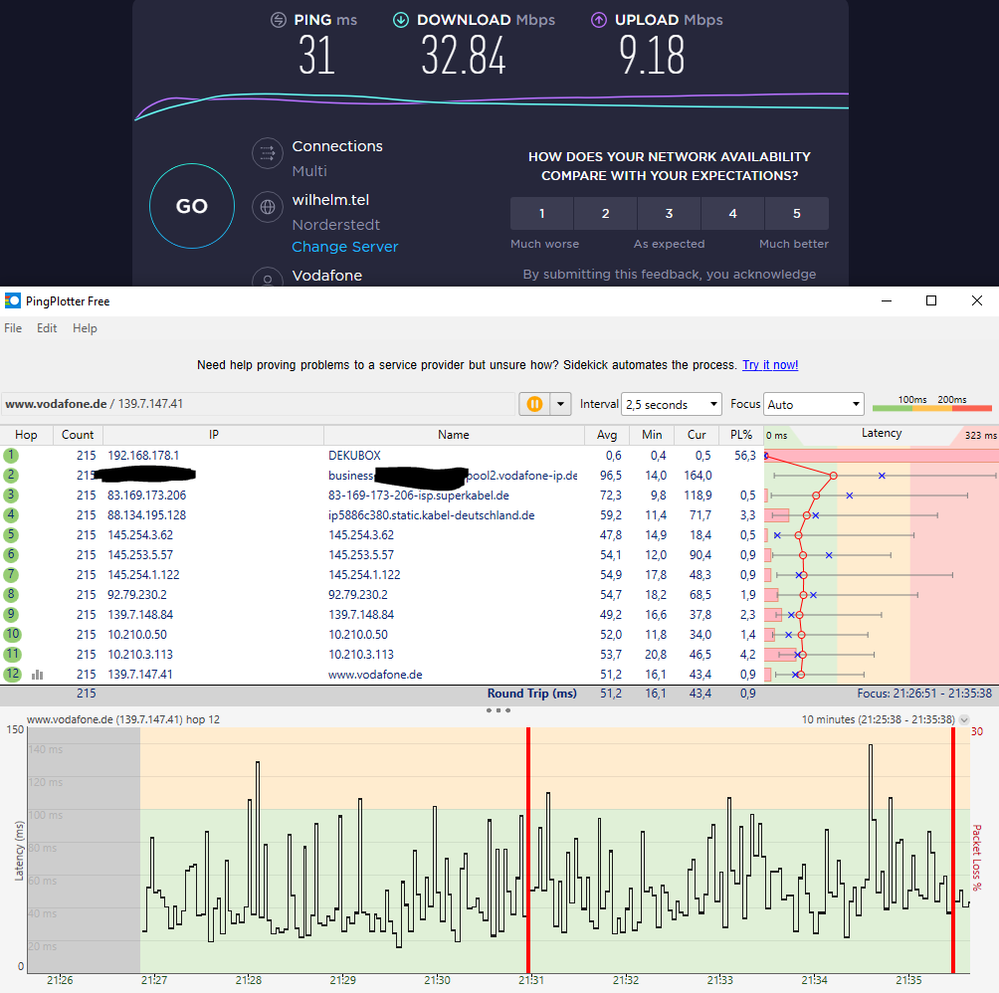This screenshot has width=999, height=993.
Task: Click hop 1 green circle icon
Action: click(x=11, y=455)
